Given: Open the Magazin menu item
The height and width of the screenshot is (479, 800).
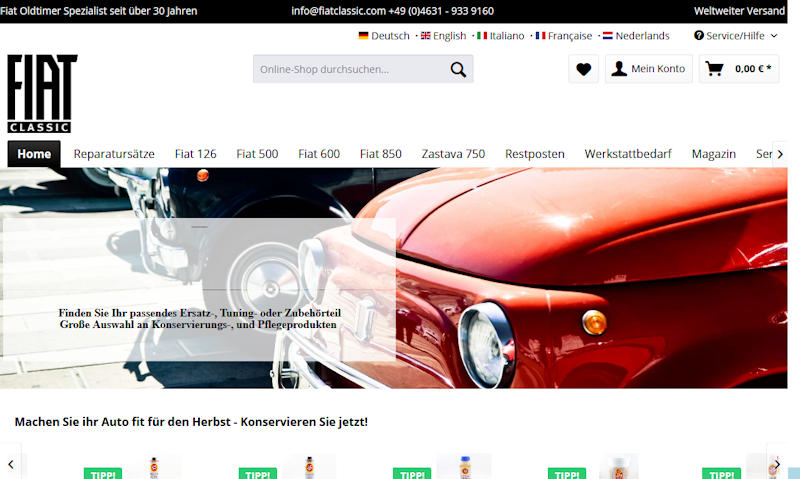Looking at the screenshot, I should (714, 154).
